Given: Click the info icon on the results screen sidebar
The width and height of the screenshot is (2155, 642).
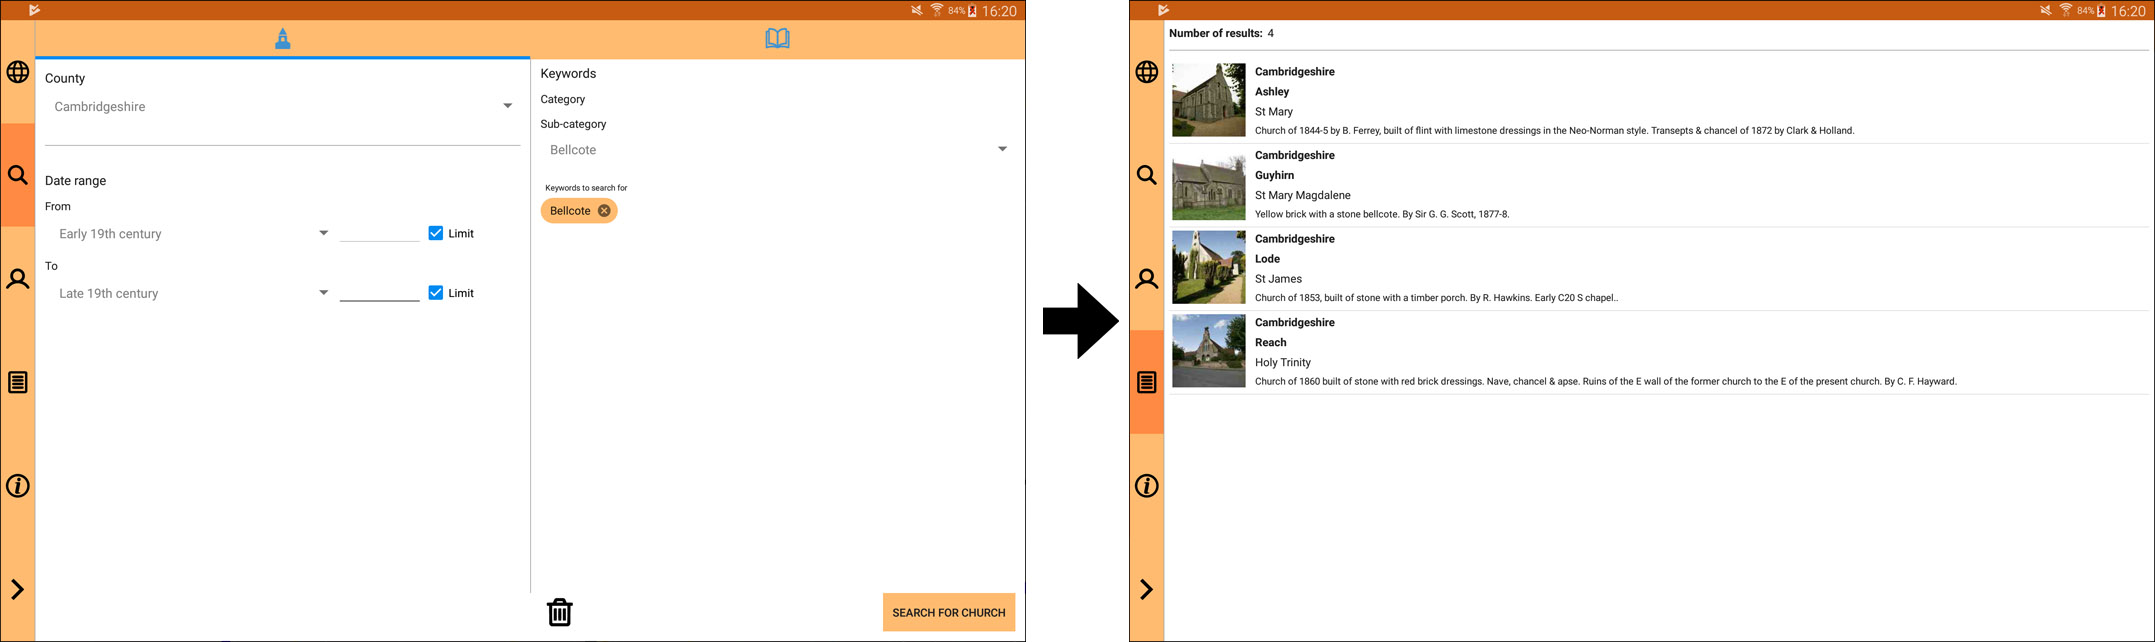Looking at the screenshot, I should click(1147, 486).
